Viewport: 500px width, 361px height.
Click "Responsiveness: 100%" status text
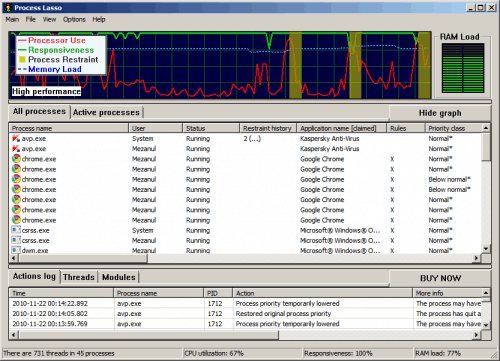coord(338,353)
